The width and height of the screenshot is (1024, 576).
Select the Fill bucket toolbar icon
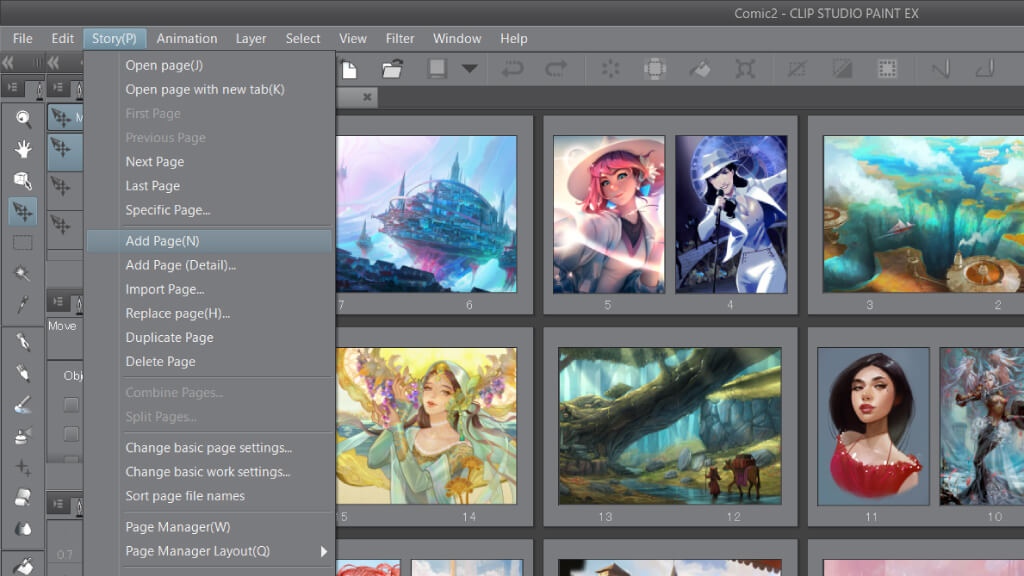click(700, 69)
